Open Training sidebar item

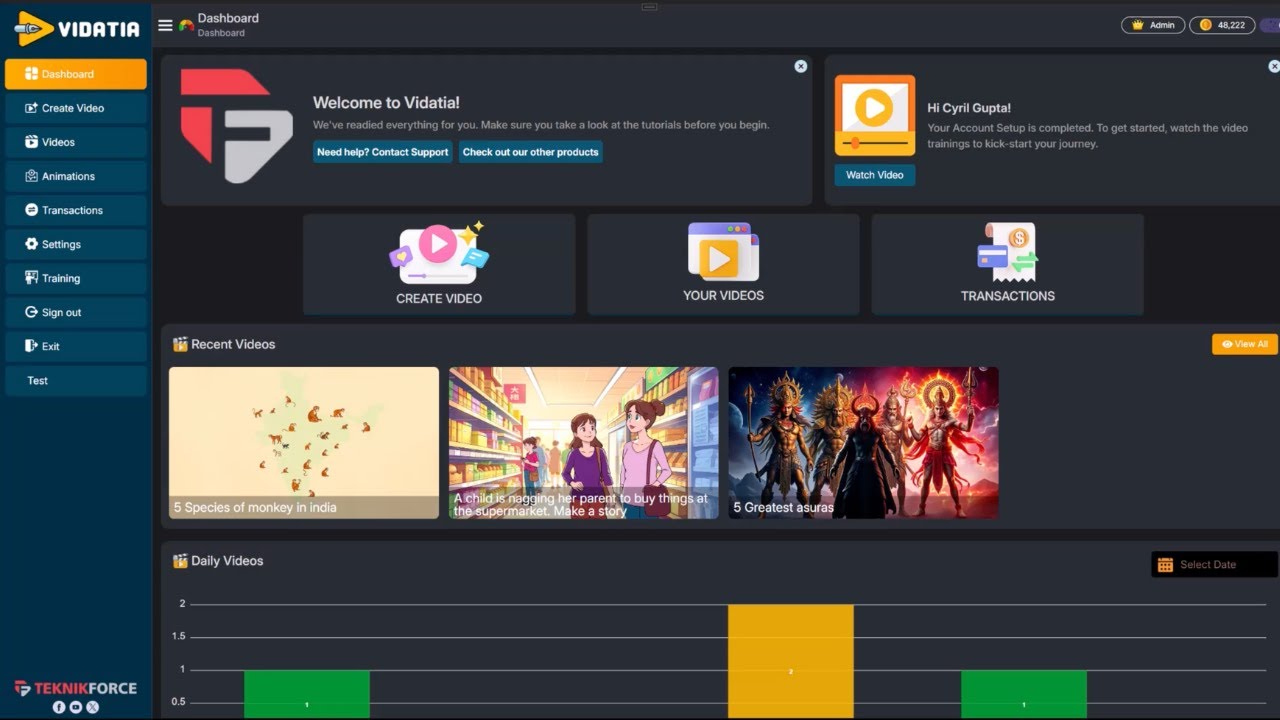[76, 278]
